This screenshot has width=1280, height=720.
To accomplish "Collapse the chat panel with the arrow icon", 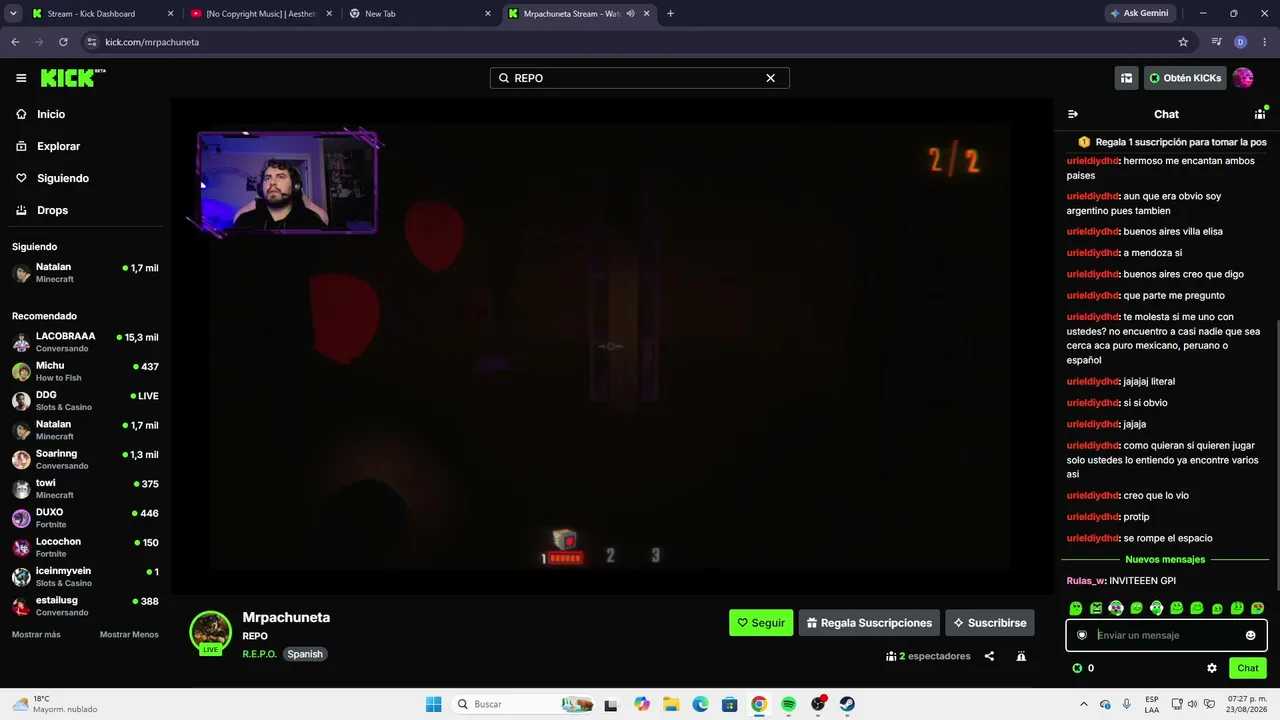I will (x=1073, y=114).
